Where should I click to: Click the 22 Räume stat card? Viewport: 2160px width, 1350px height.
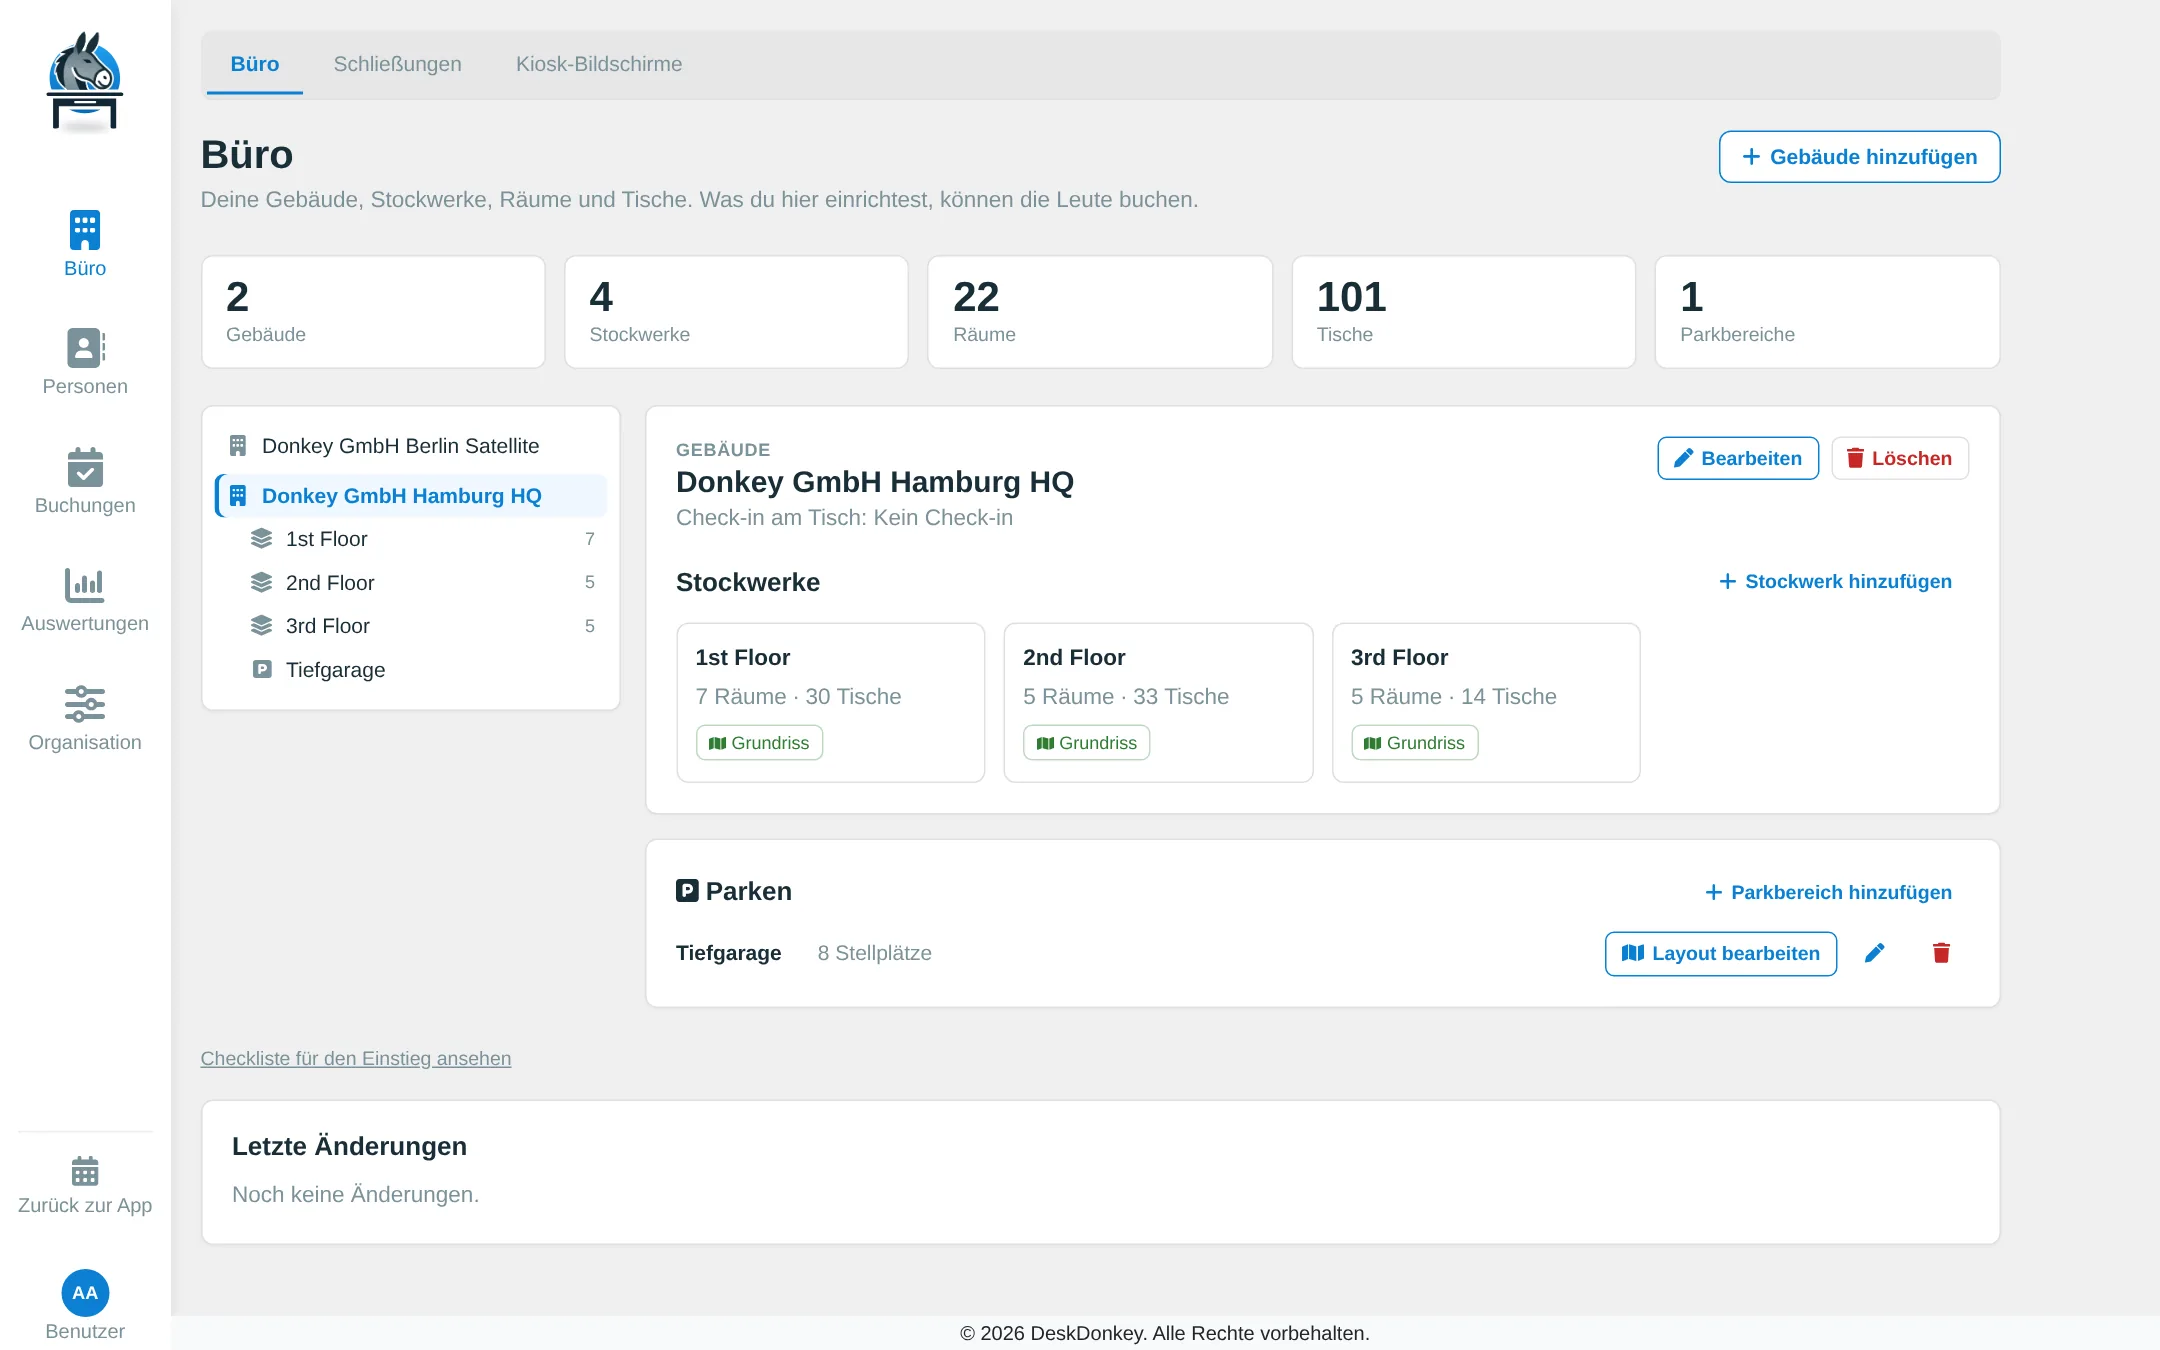1100,312
